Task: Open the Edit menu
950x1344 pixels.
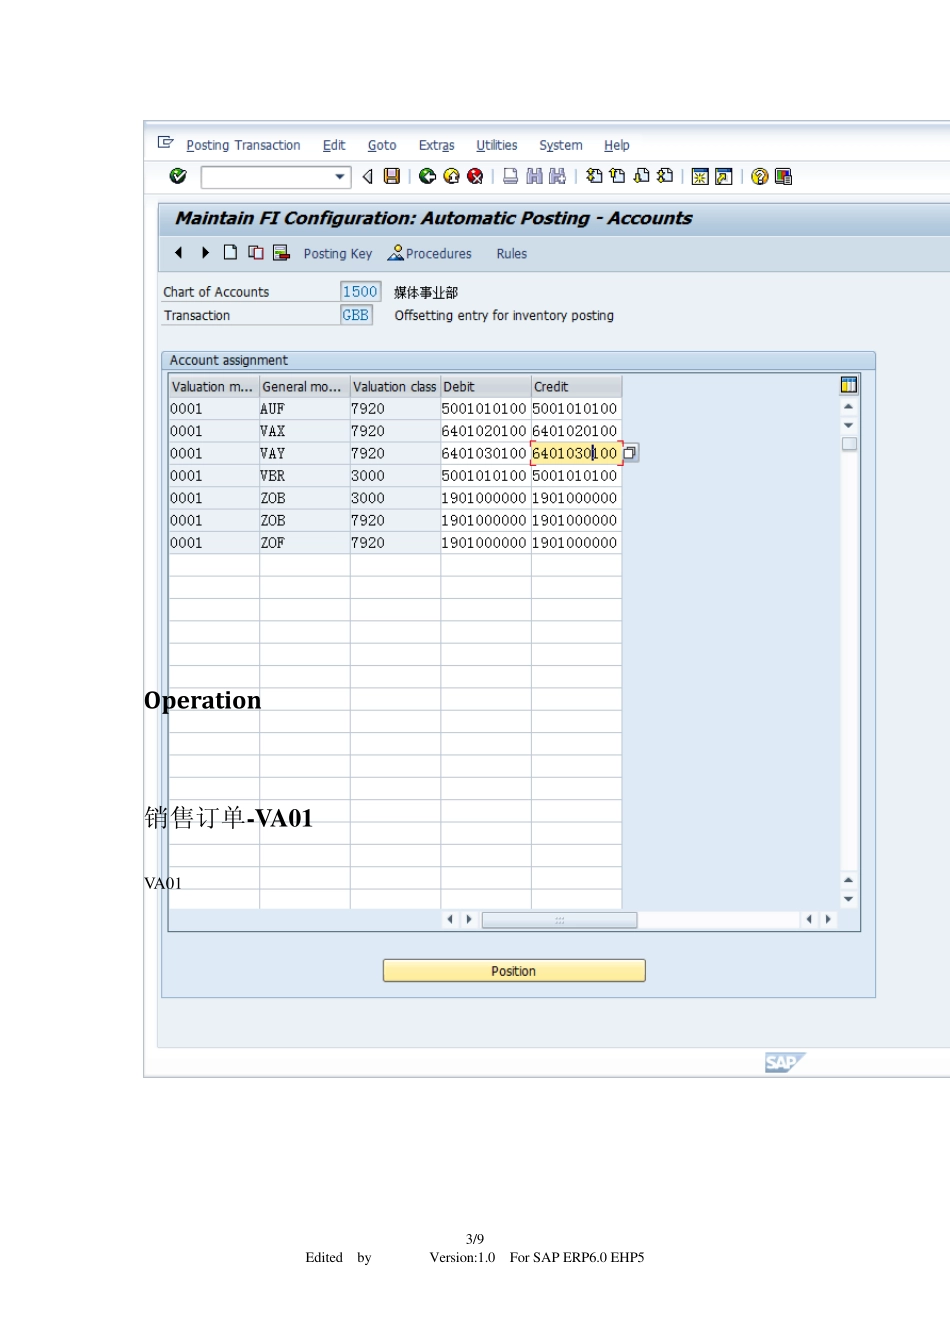Action: point(334,145)
